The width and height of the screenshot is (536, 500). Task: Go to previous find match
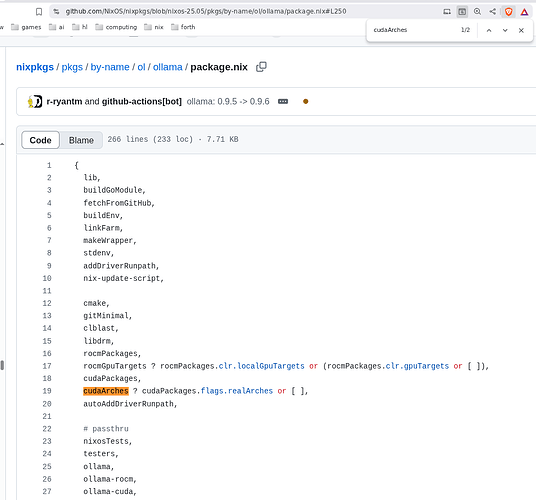click(489, 30)
